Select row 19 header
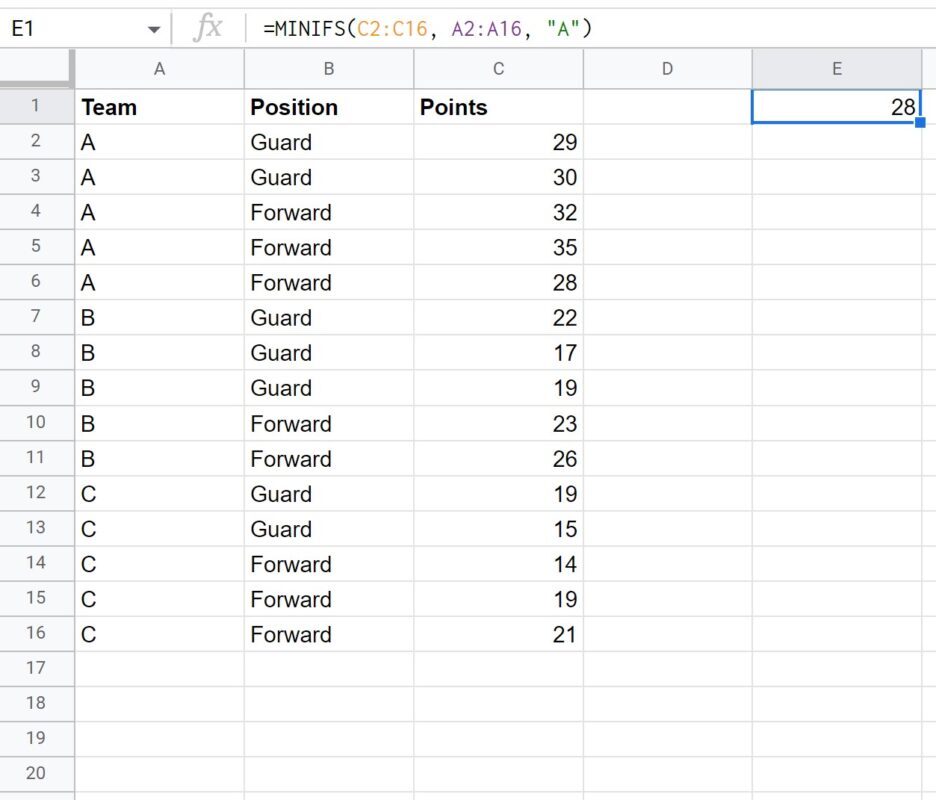The height and width of the screenshot is (800, 936). click(x=36, y=739)
